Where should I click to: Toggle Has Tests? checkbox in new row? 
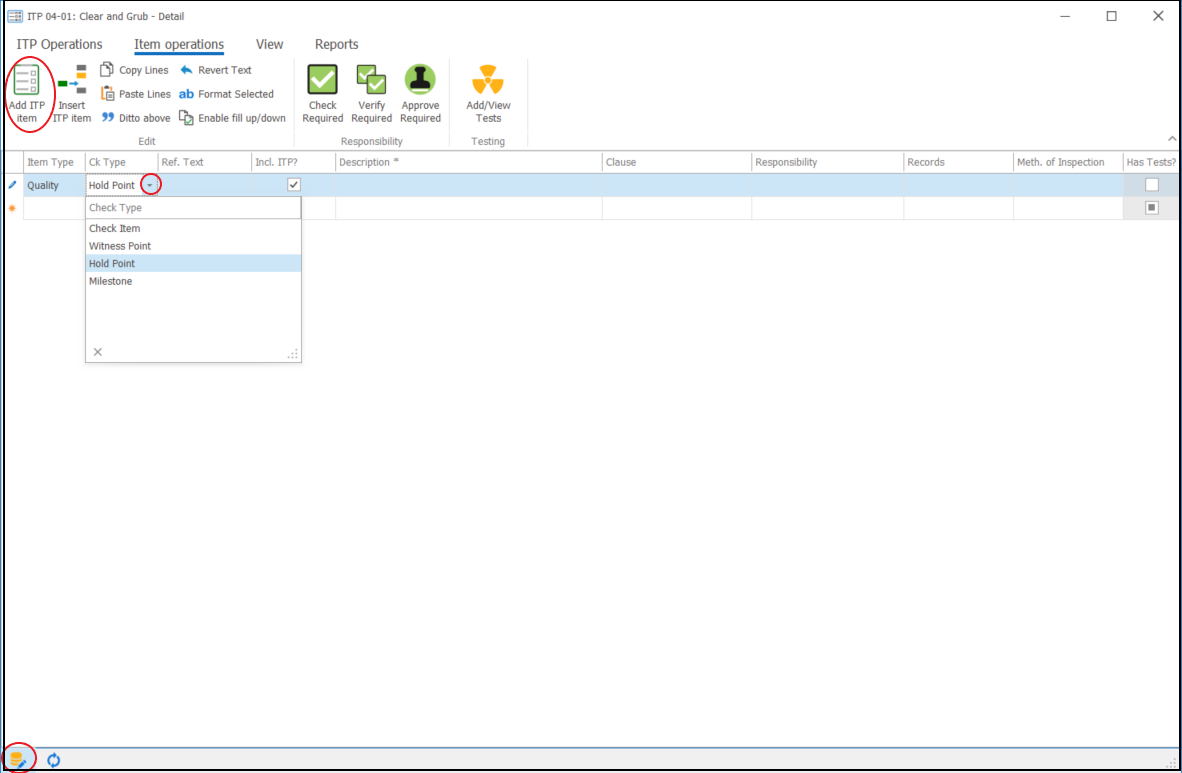pos(1151,208)
